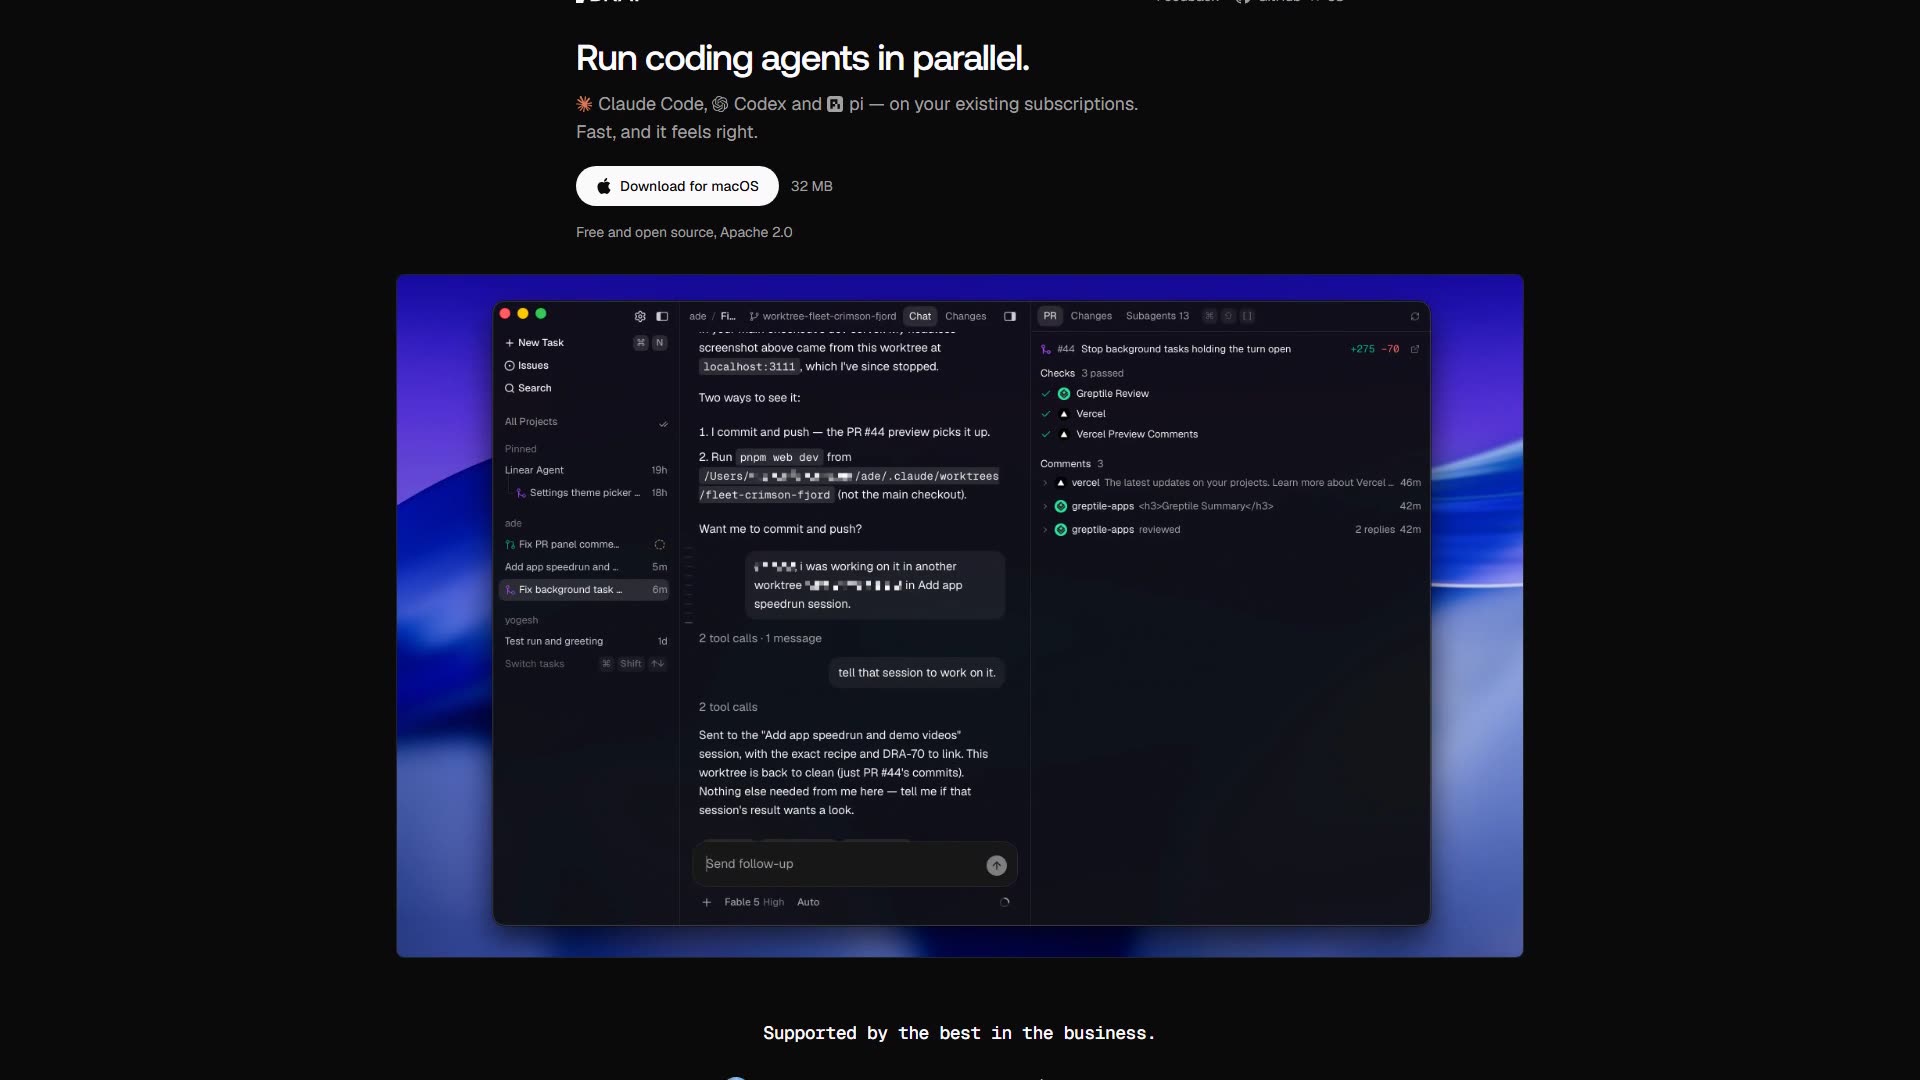This screenshot has width=1920, height=1080.
Task: Click the localhost:3111 code snippet
Action: pyautogui.click(x=749, y=367)
